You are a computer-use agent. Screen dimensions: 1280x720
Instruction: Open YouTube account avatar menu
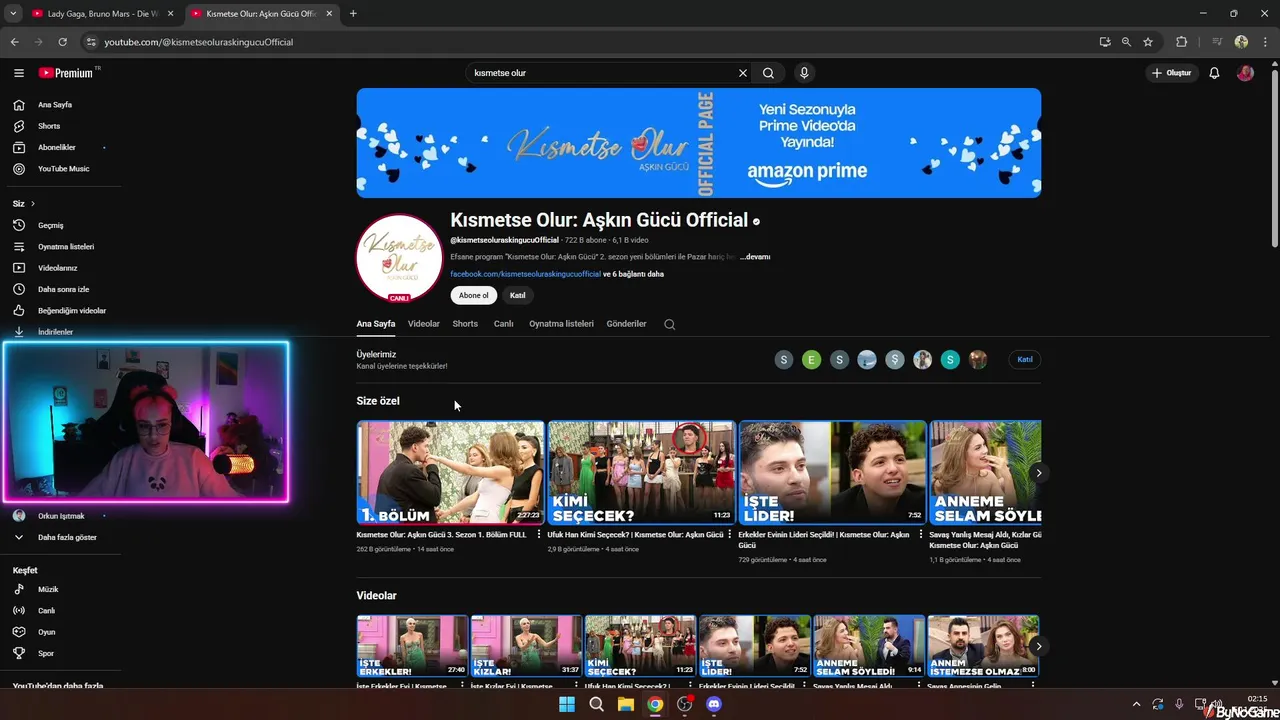point(1245,73)
